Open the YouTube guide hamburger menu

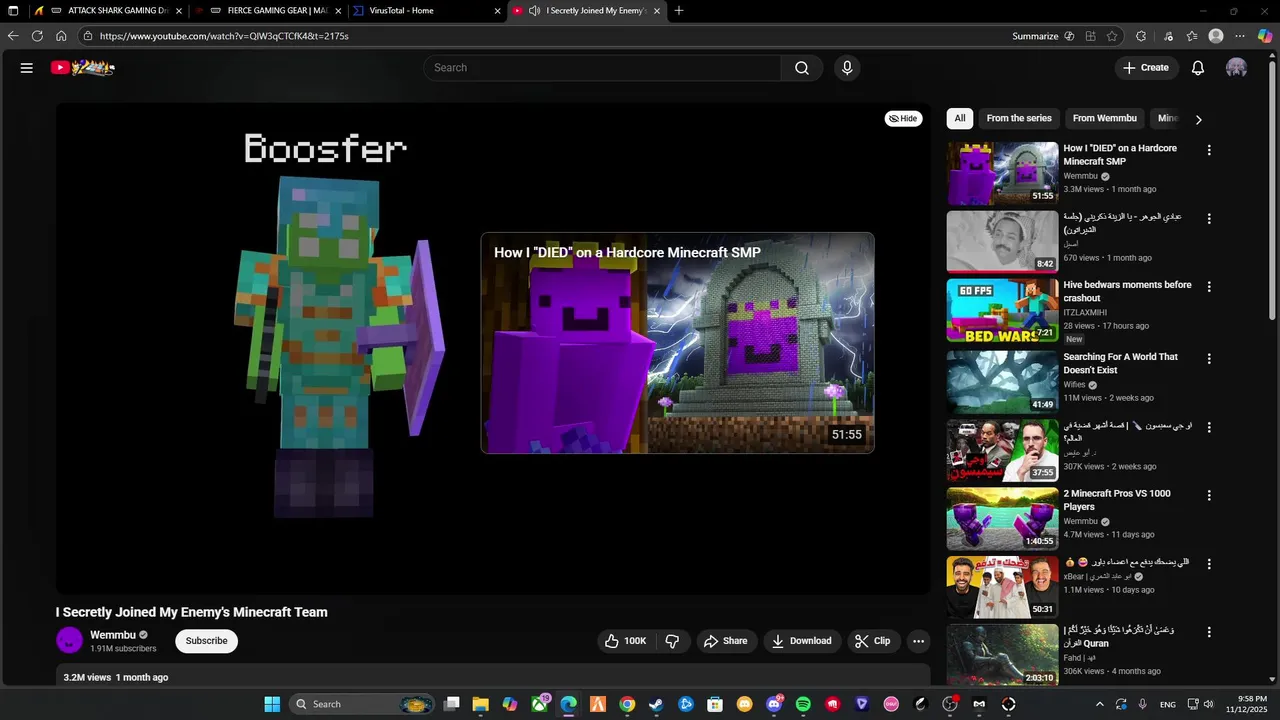27,68
